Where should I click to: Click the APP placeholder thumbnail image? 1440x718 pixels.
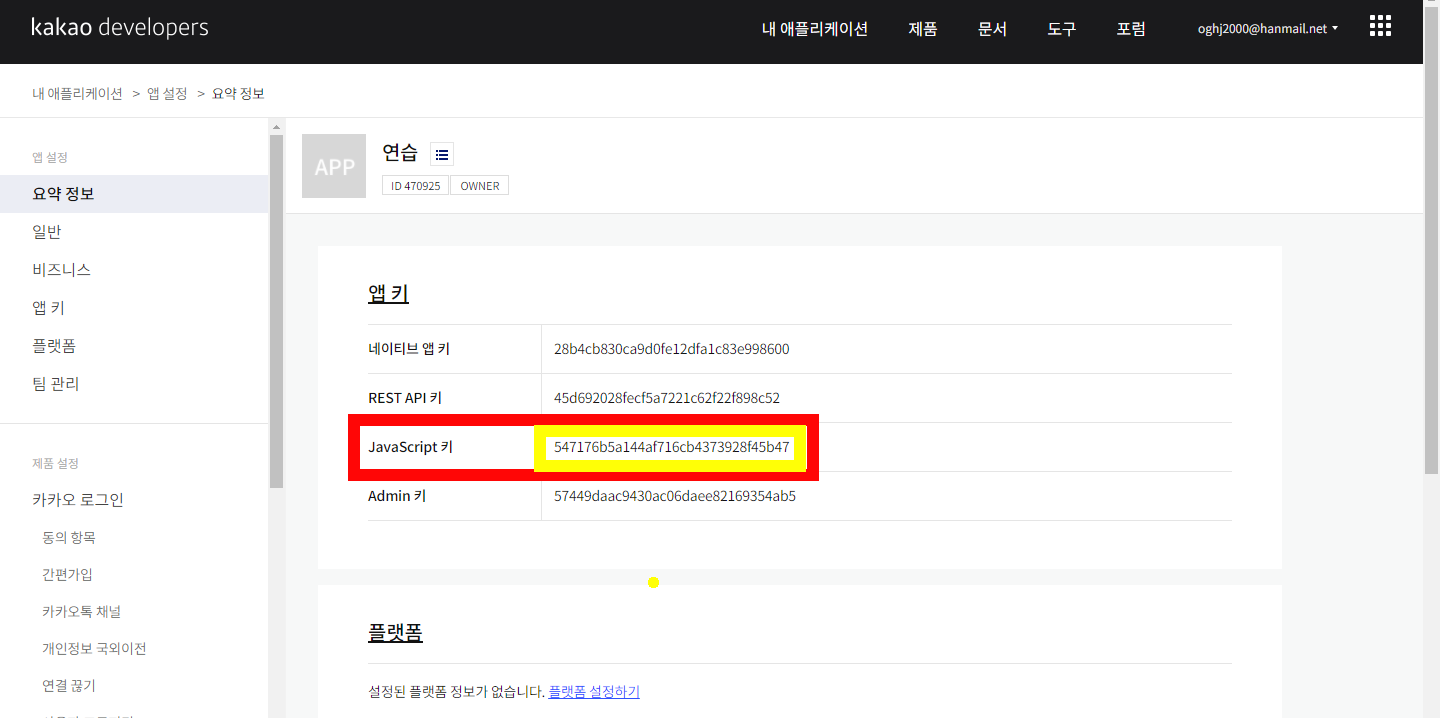(334, 166)
